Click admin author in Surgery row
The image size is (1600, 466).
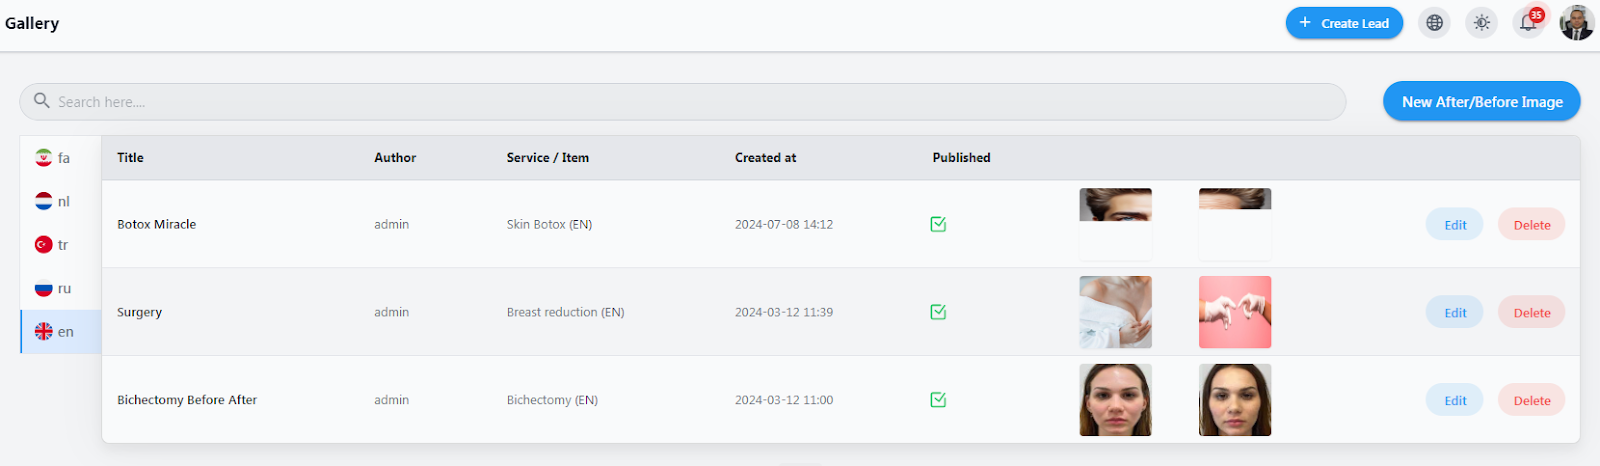(392, 312)
